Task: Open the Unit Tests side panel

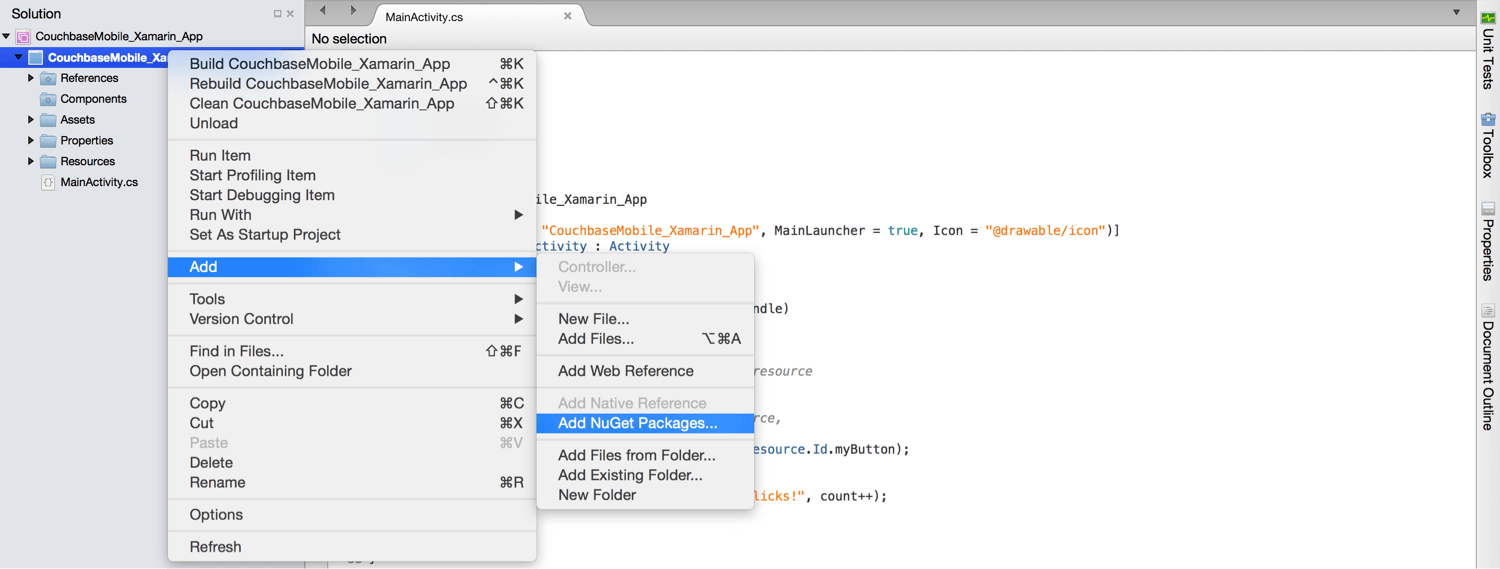Action: point(1488,50)
